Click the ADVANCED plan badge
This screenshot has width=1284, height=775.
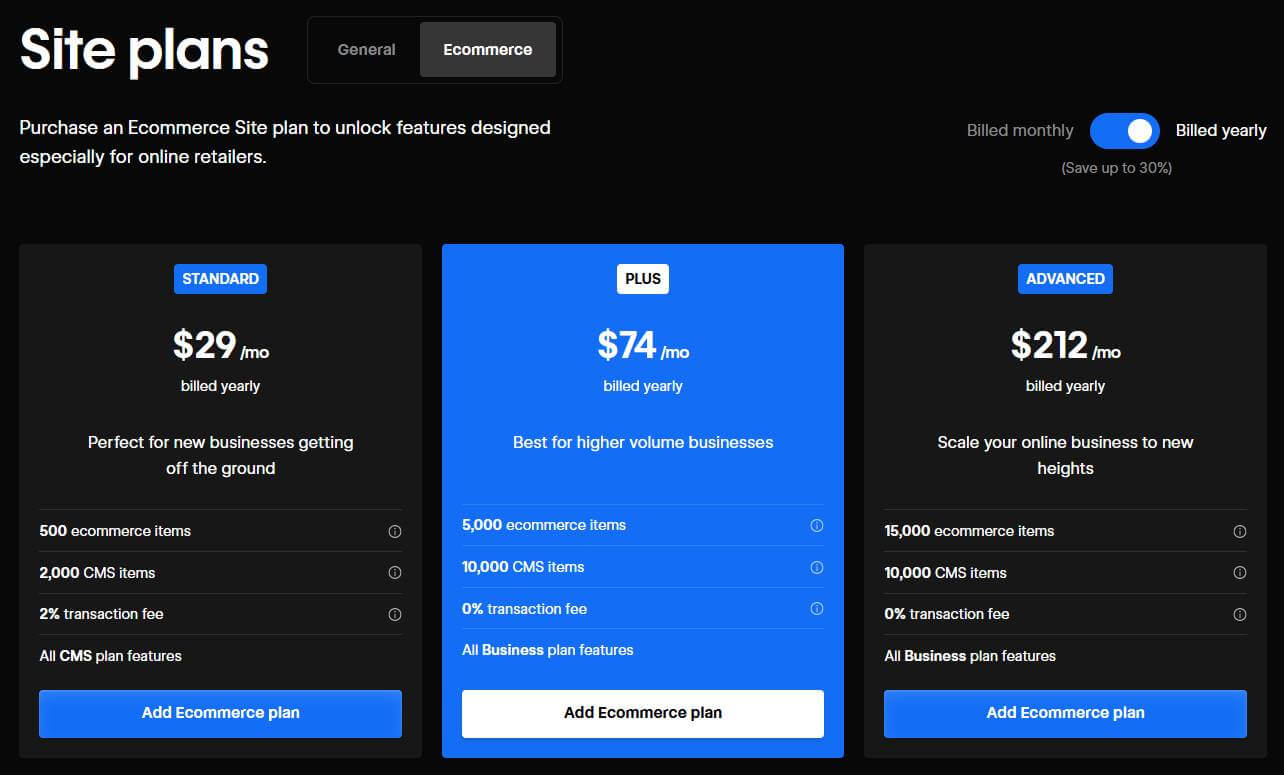(x=1065, y=279)
